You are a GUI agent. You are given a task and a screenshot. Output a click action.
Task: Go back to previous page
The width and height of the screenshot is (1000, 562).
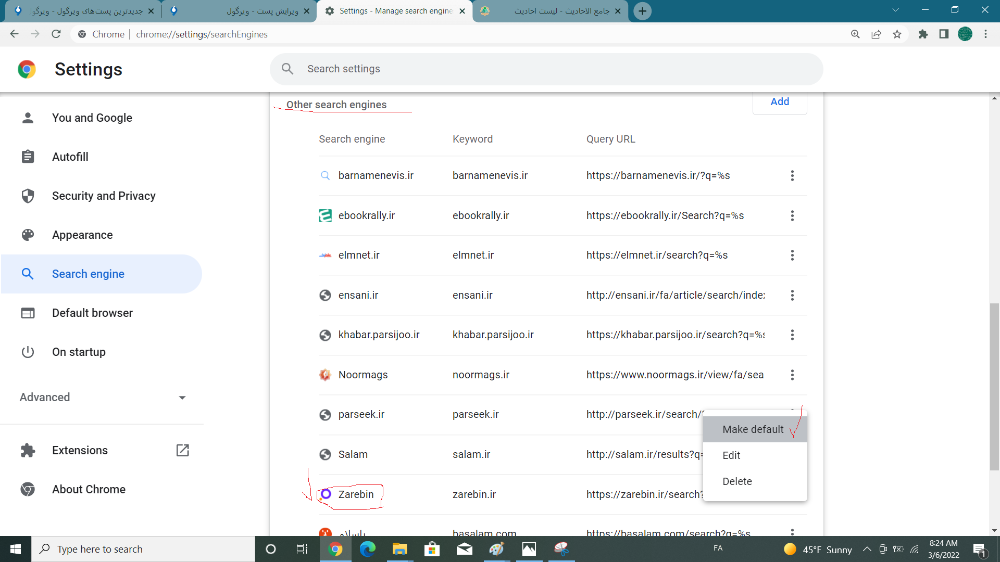pyautogui.click(x=14, y=34)
